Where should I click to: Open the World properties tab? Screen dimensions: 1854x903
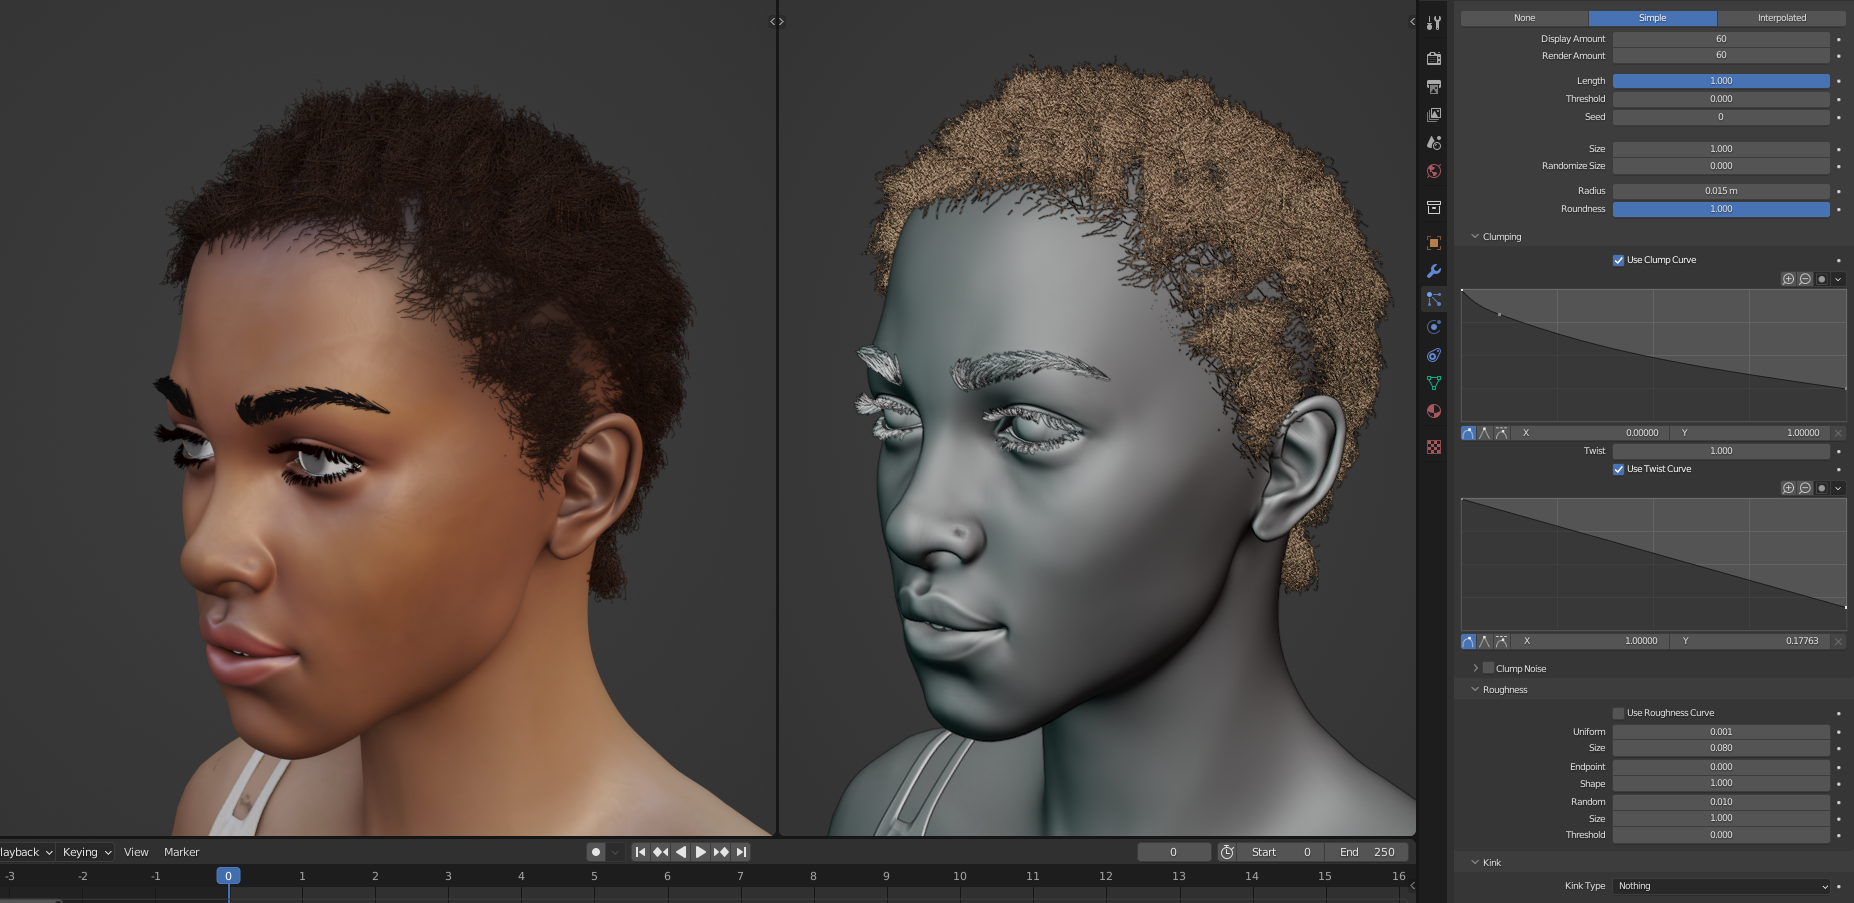click(1434, 171)
